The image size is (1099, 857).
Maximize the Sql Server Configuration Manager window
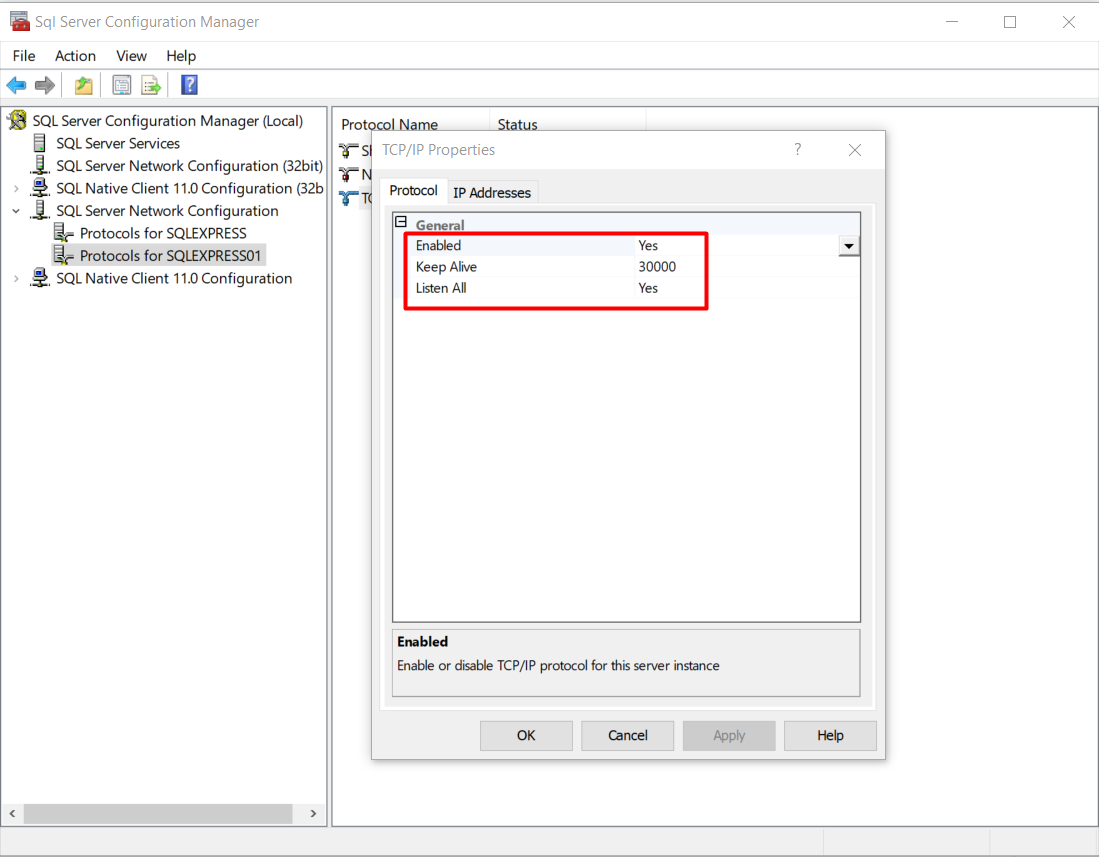(x=1010, y=22)
